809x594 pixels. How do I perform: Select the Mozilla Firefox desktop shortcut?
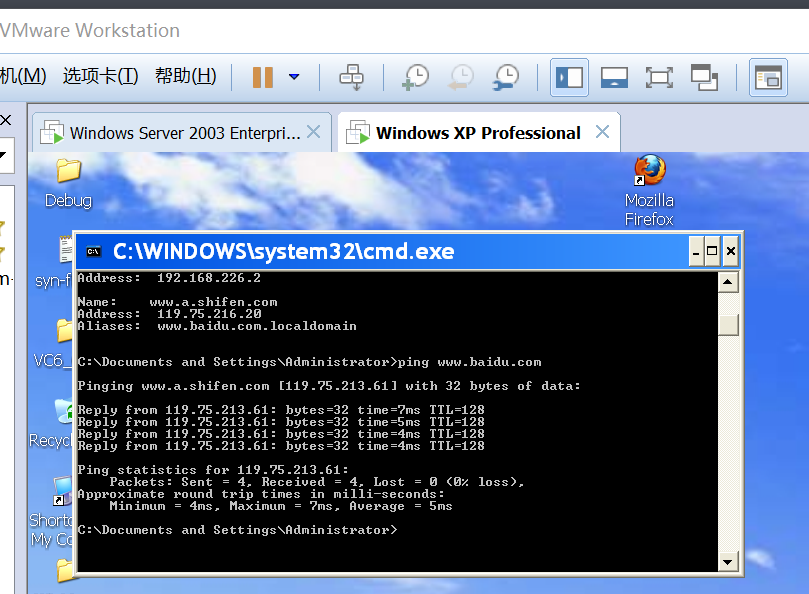[649, 190]
